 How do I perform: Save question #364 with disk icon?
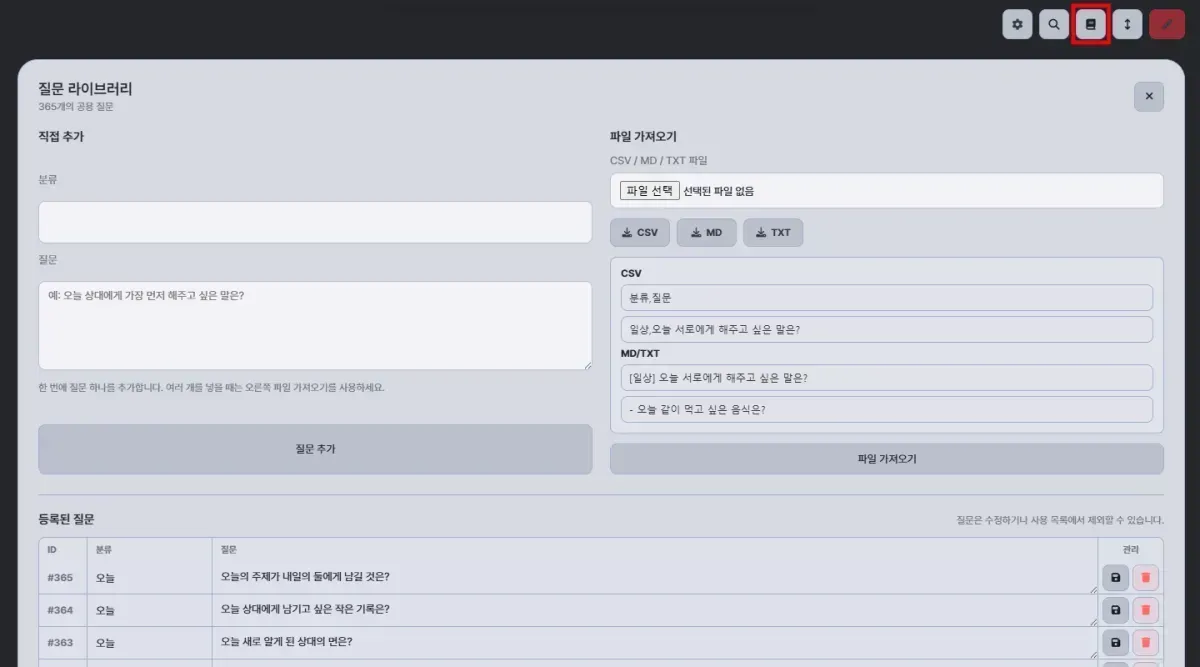click(x=1116, y=610)
